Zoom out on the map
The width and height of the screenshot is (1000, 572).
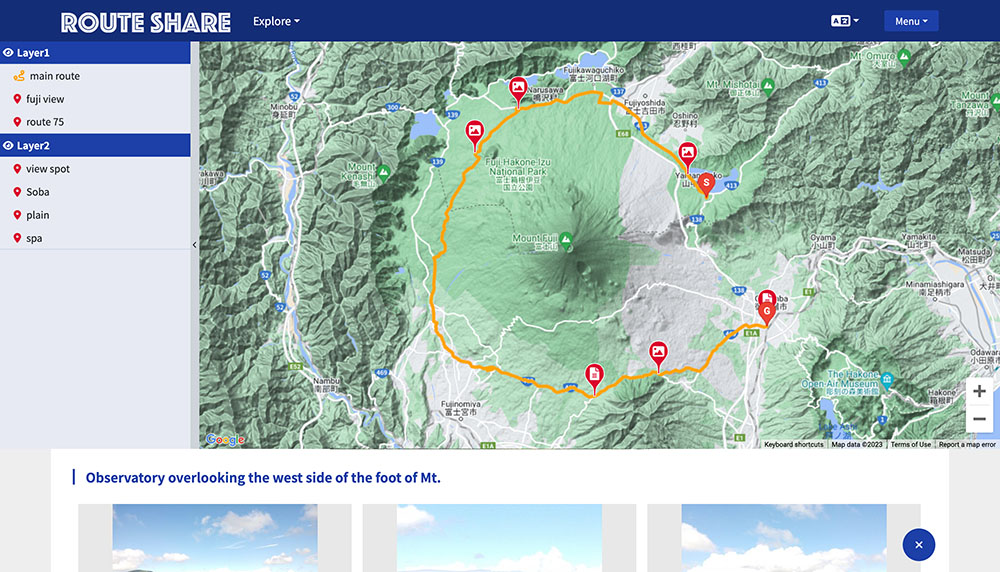click(x=980, y=419)
